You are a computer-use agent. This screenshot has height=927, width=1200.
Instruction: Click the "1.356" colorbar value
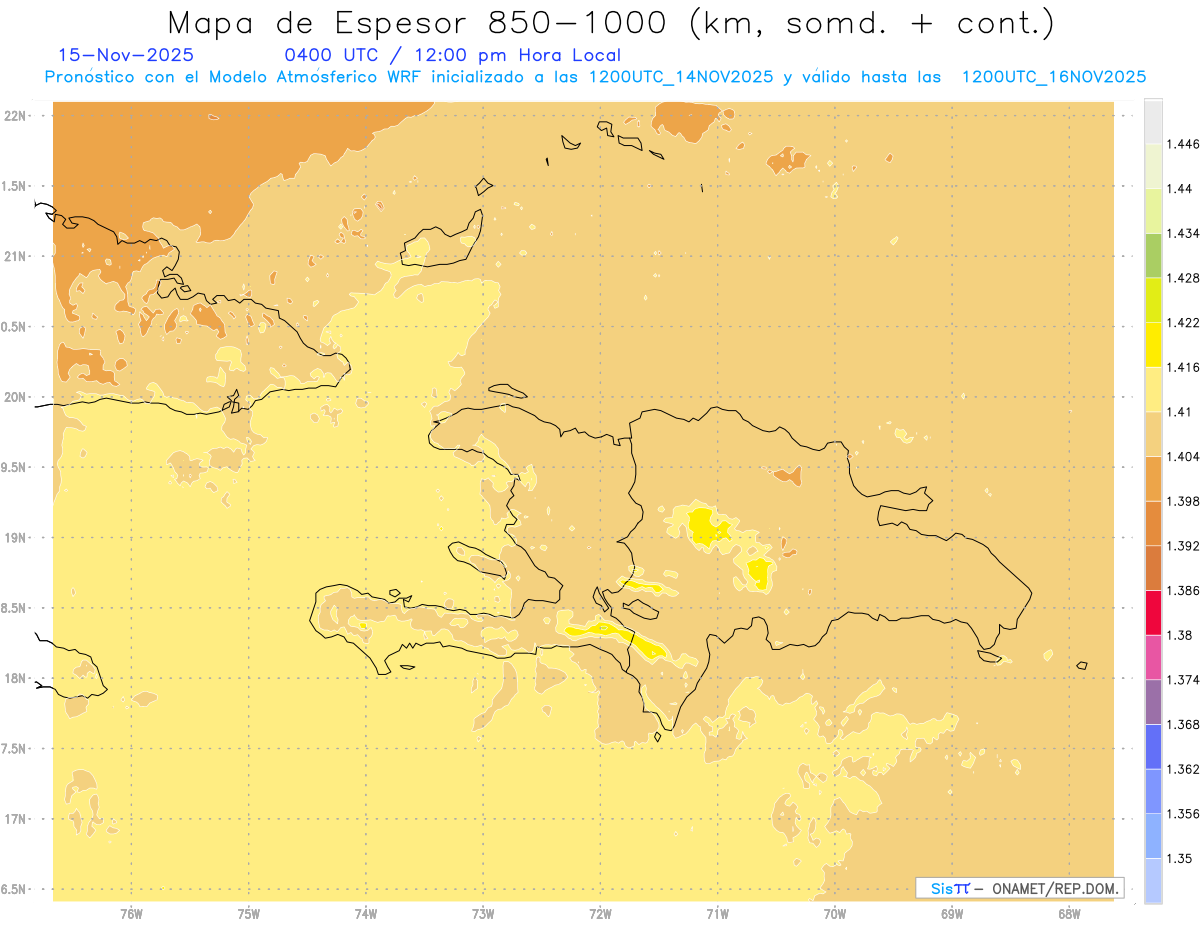[x=1184, y=814]
